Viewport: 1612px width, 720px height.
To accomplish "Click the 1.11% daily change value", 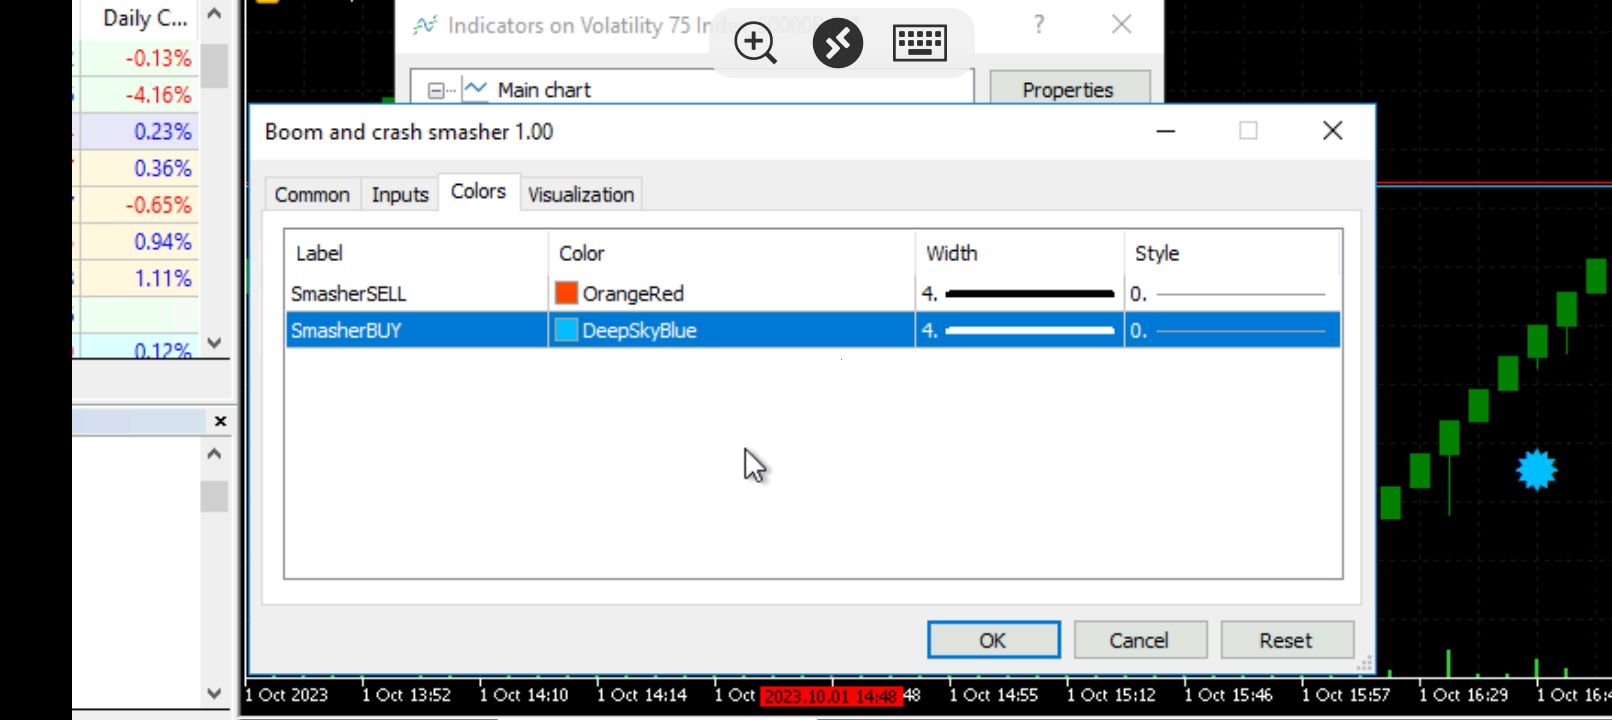I will [163, 278].
